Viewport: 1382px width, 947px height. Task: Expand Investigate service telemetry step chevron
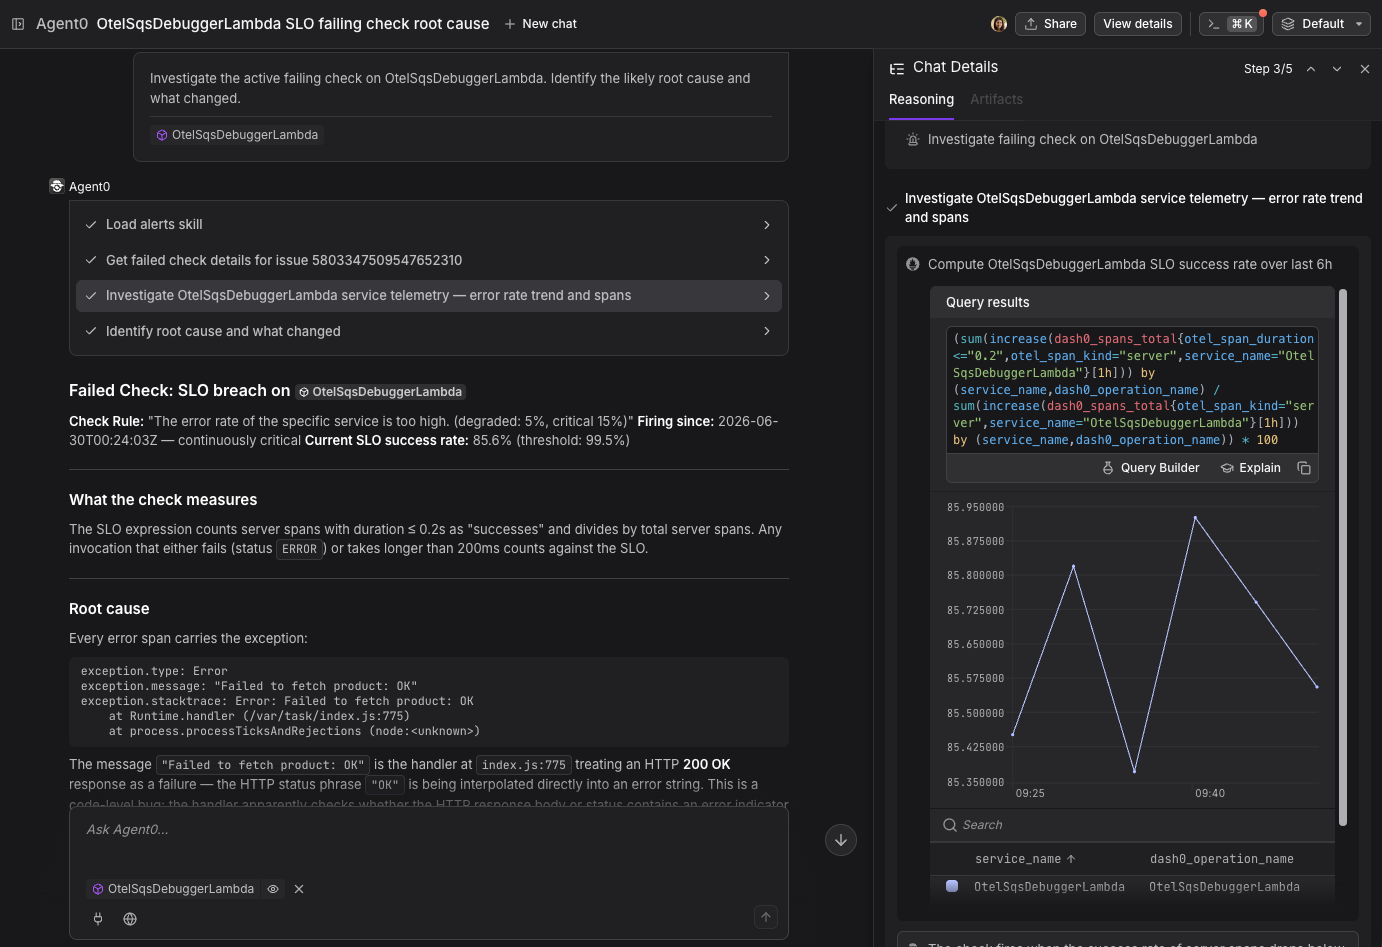coord(767,296)
